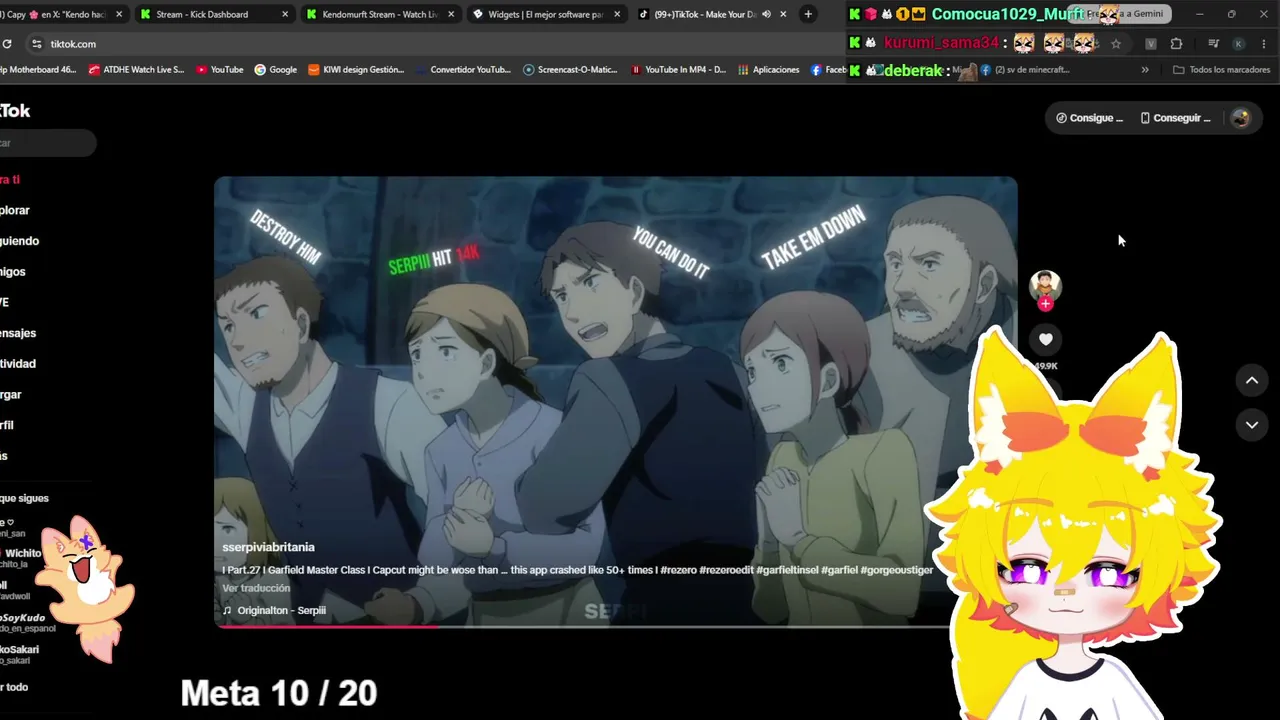This screenshot has width=1280, height=720.
Task: Close the TikTok browser tab
Action: tap(783, 14)
